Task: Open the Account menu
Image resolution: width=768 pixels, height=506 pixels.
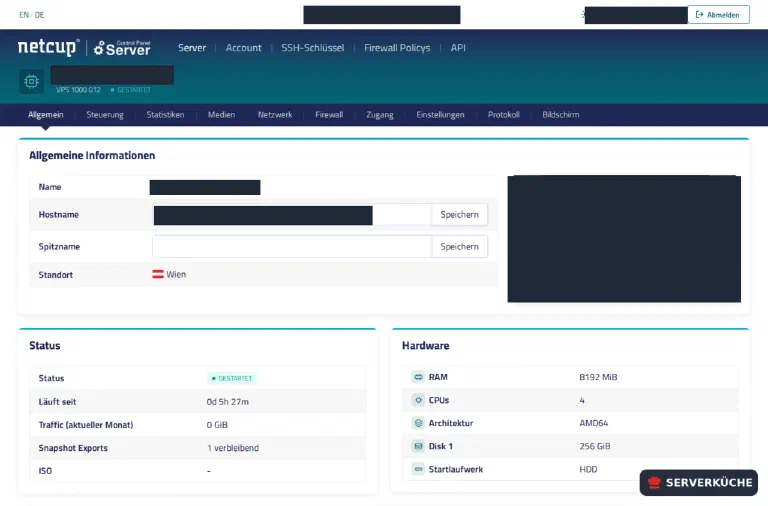Action: point(243,48)
